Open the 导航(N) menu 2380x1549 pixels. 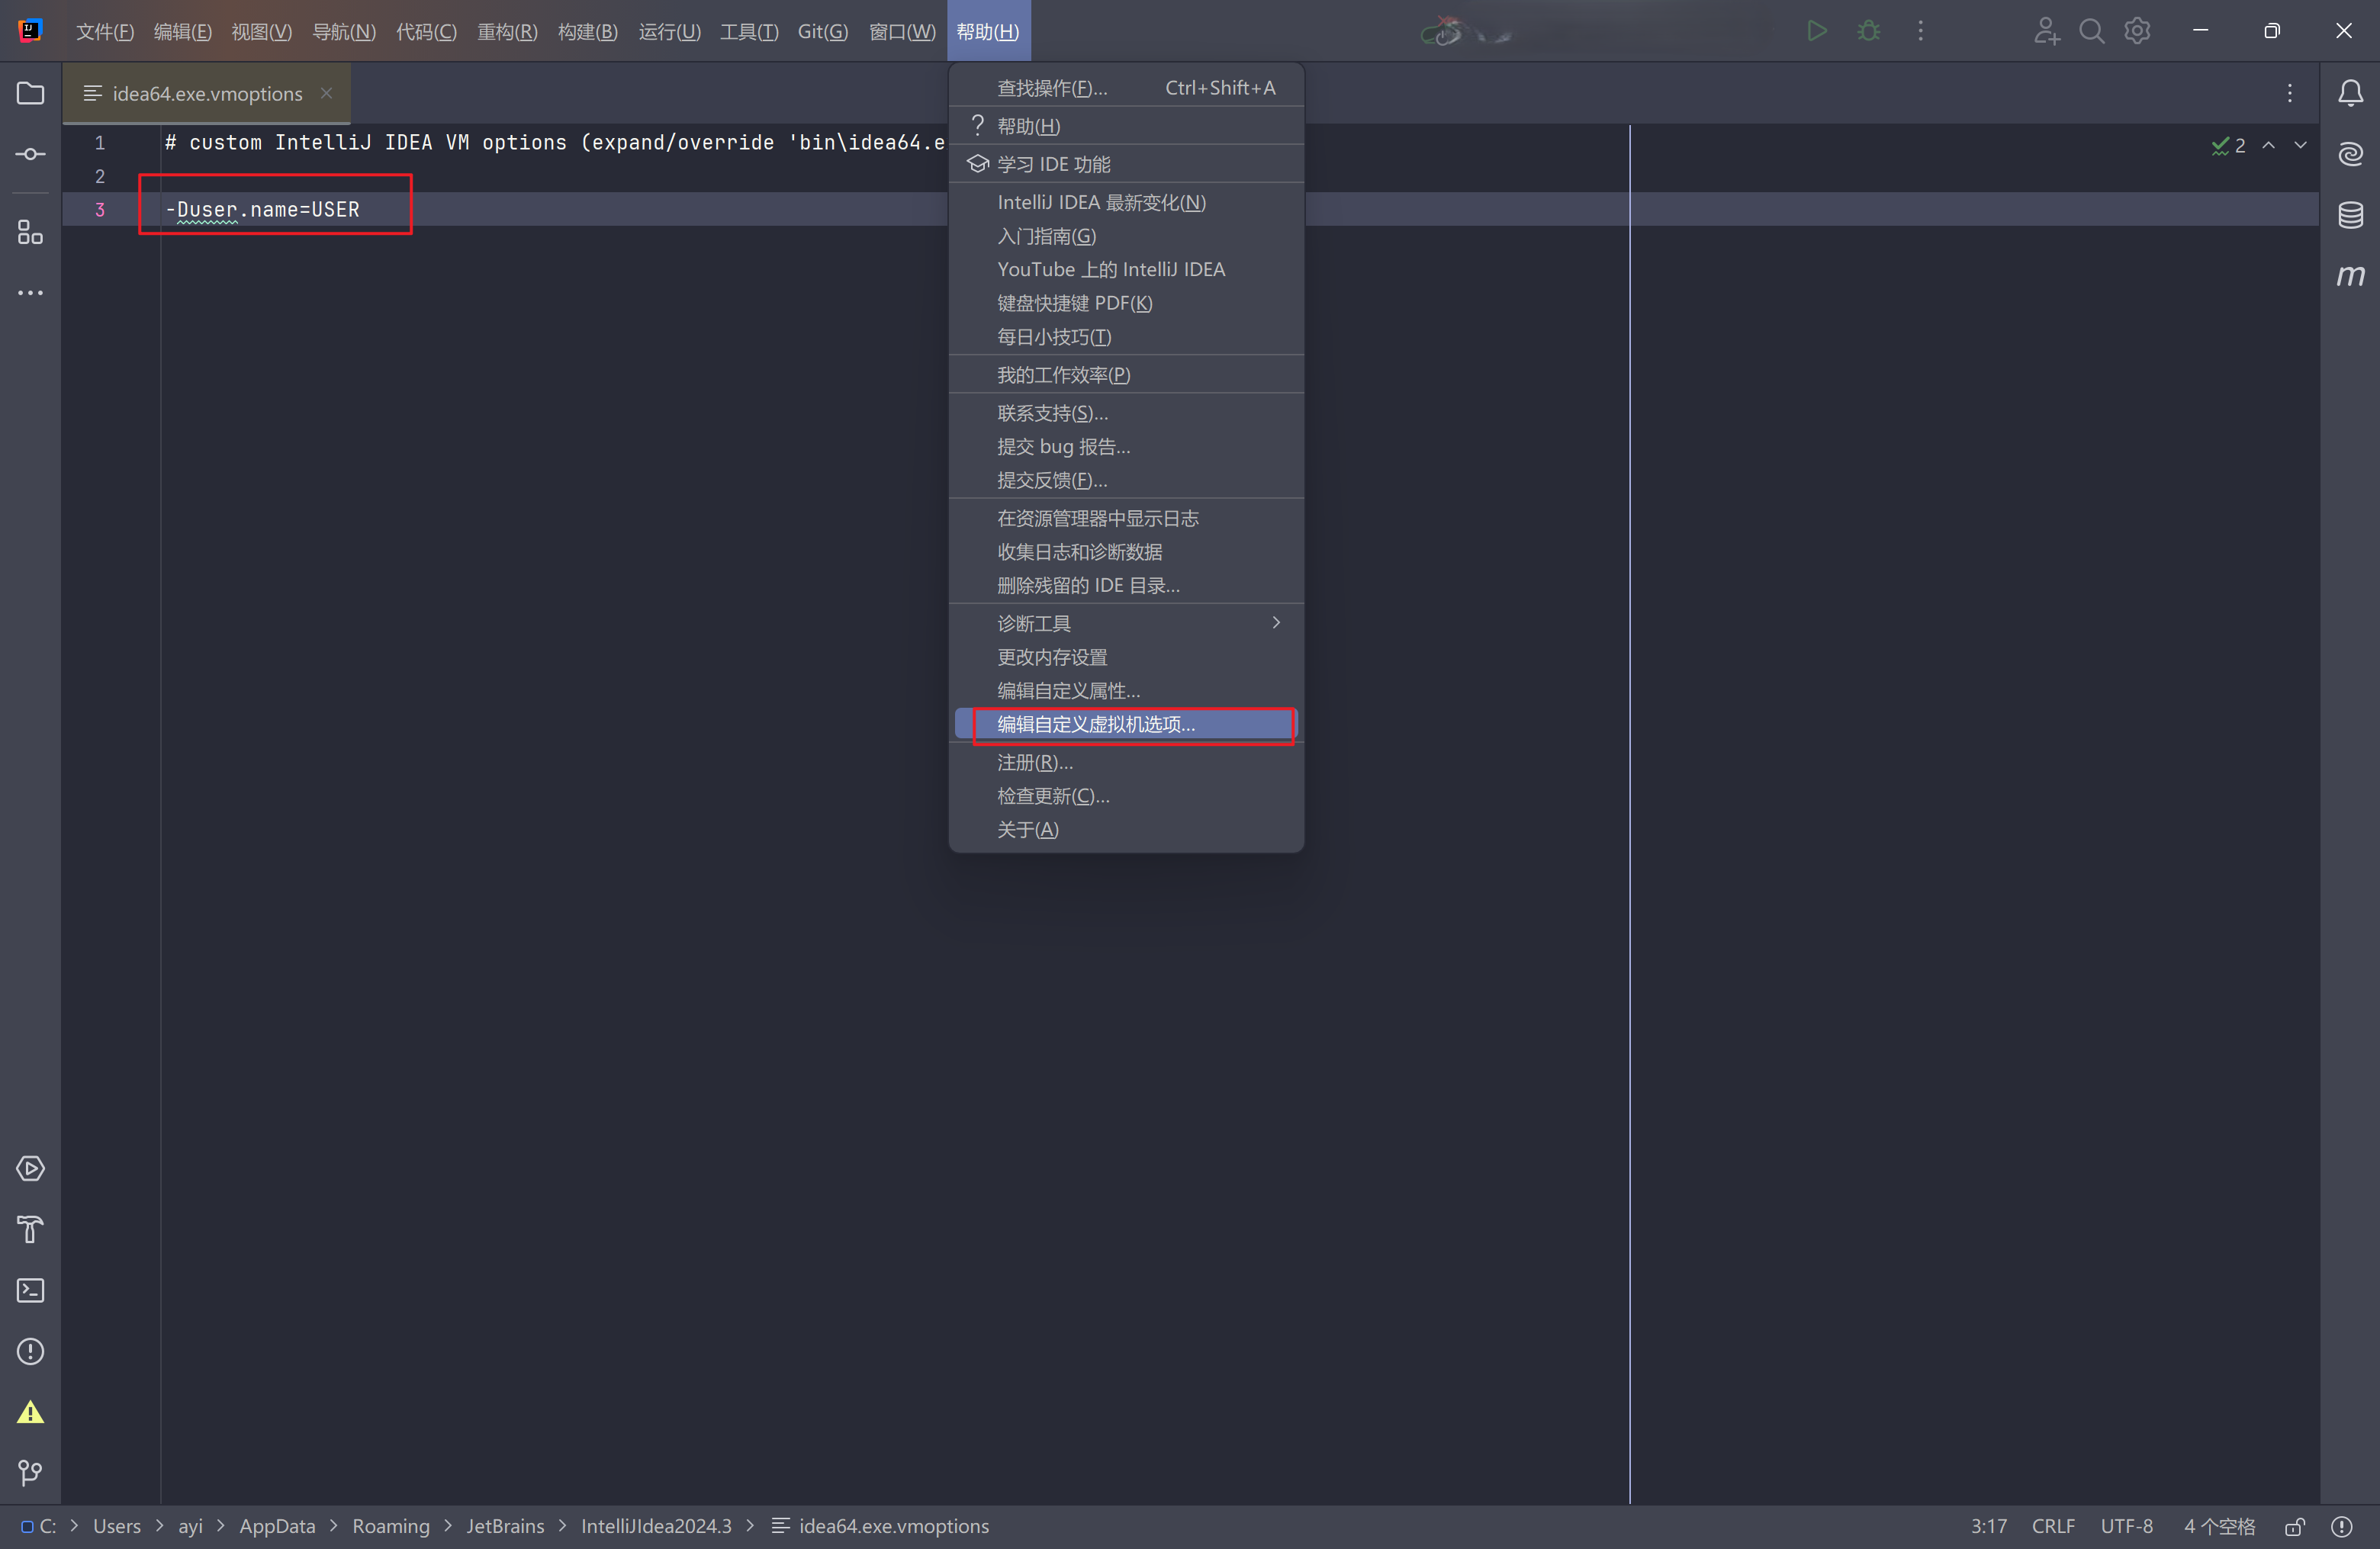(344, 31)
